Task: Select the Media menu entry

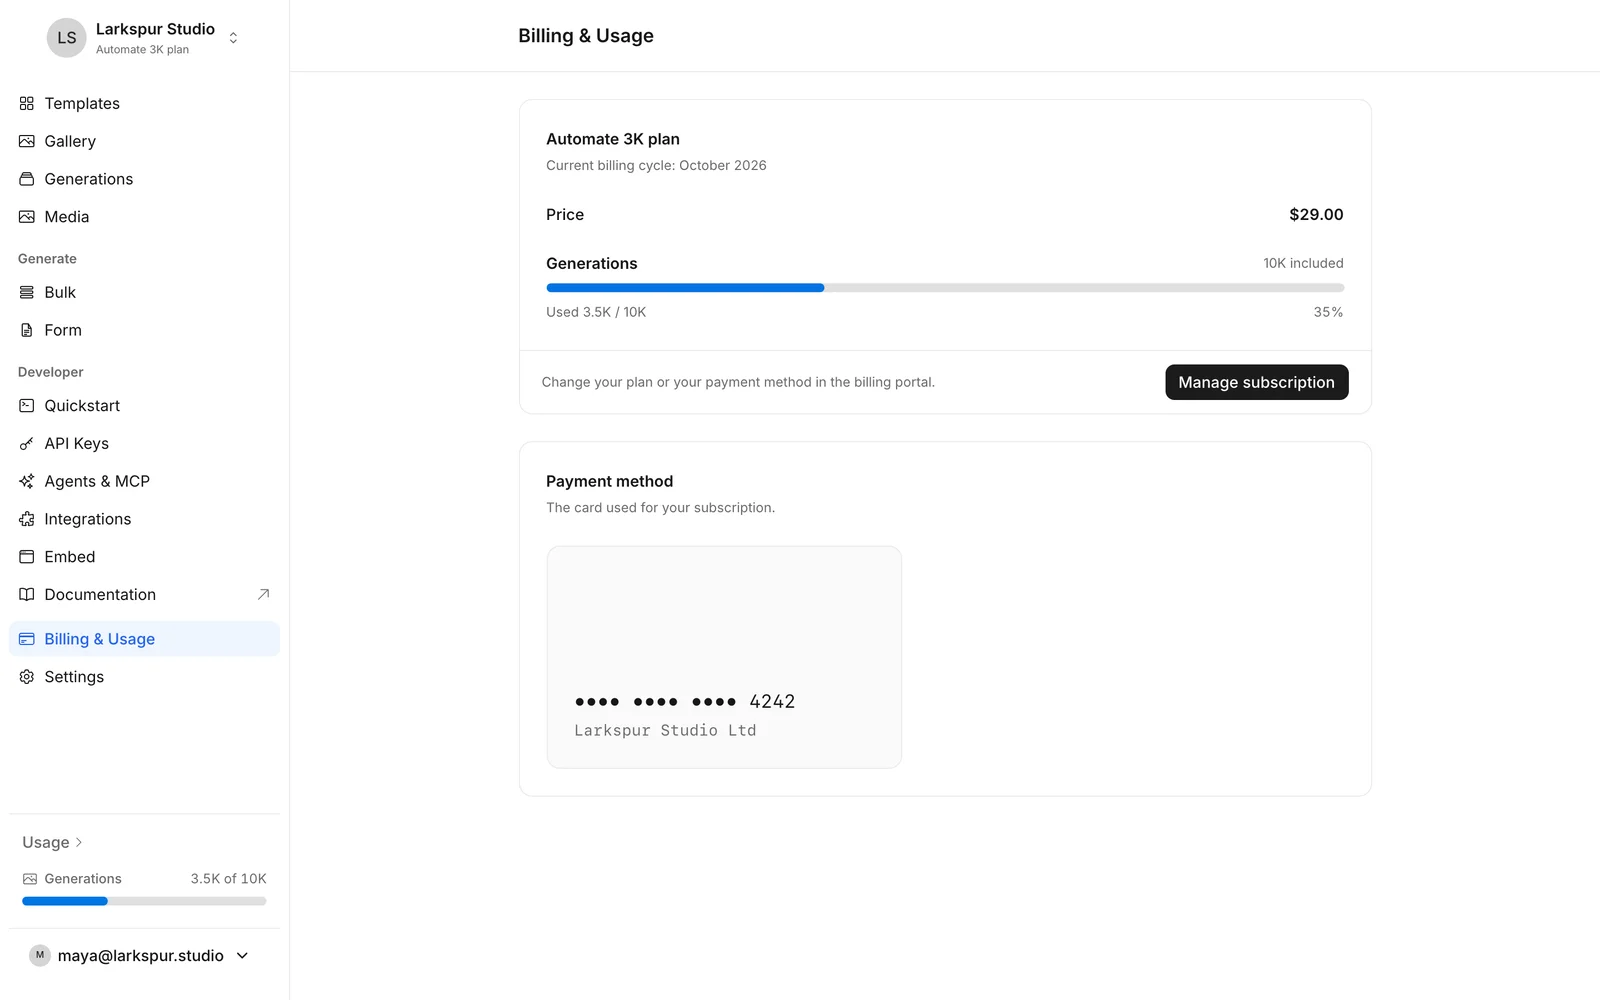Action: tap(144, 217)
